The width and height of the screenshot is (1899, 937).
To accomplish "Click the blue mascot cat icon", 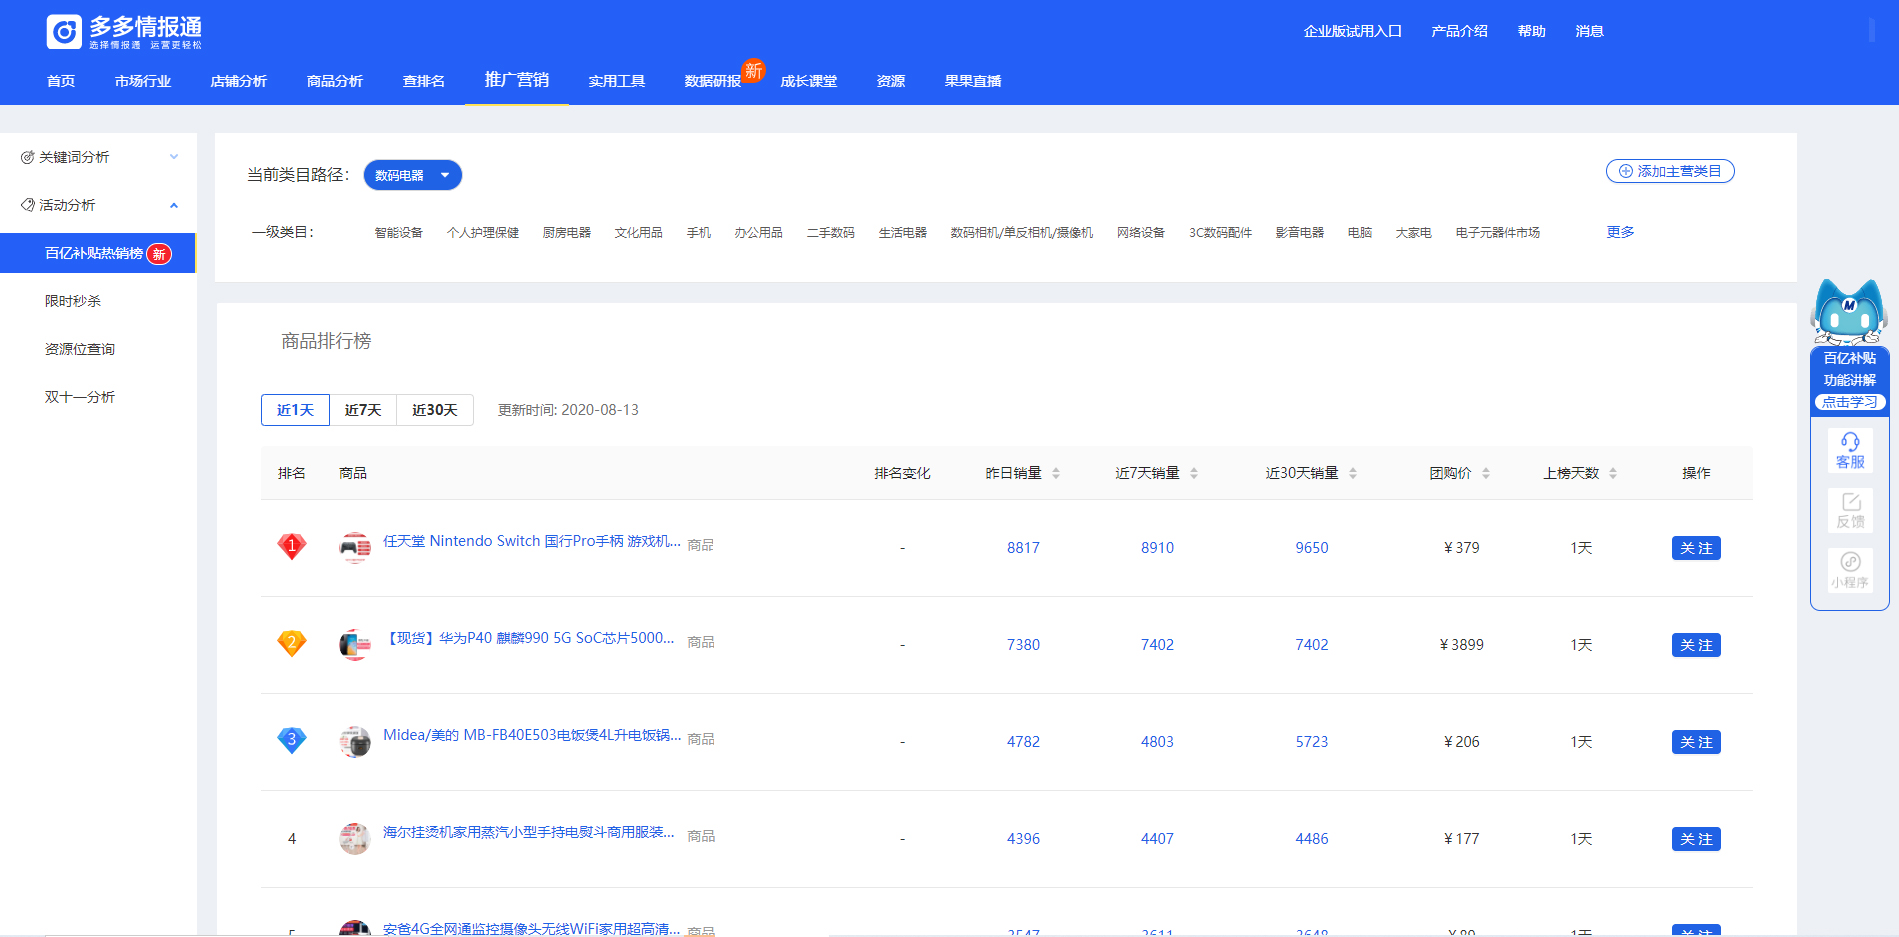I will pos(1849,311).
